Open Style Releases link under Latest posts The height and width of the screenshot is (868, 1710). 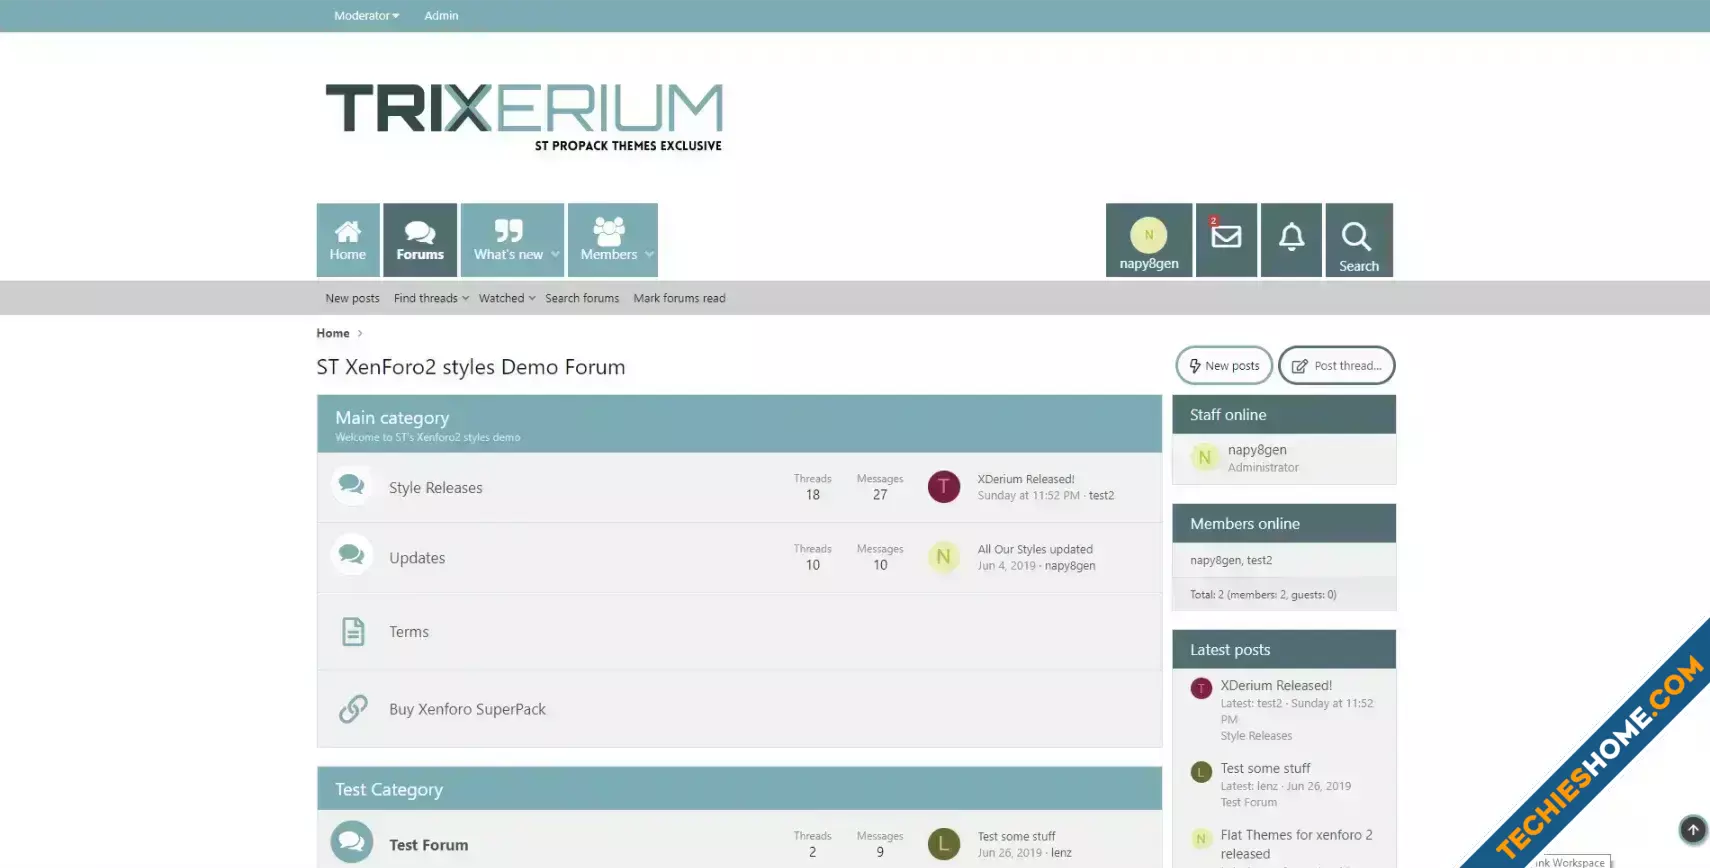coord(1256,736)
